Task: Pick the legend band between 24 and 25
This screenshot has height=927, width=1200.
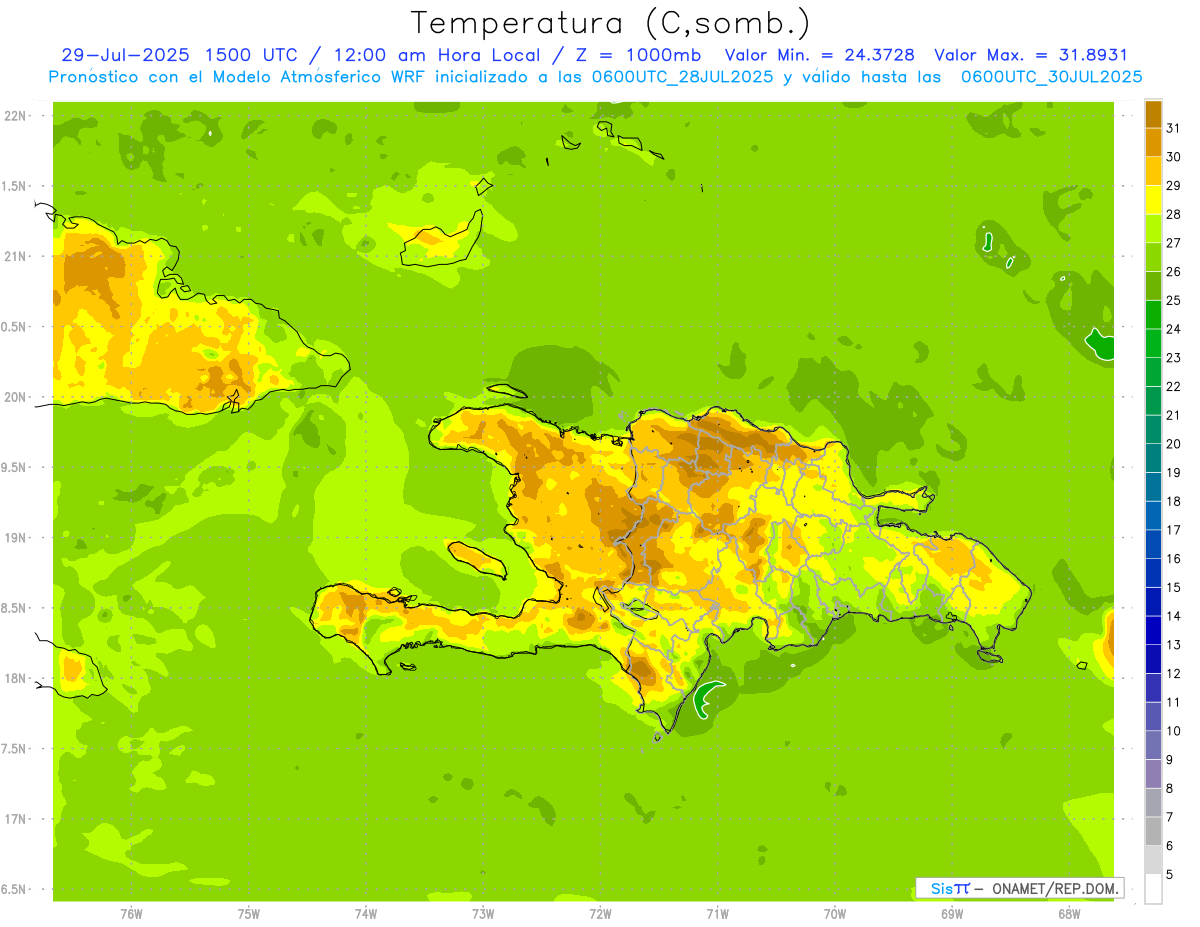Action: pyautogui.click(x=1153, y=314)
